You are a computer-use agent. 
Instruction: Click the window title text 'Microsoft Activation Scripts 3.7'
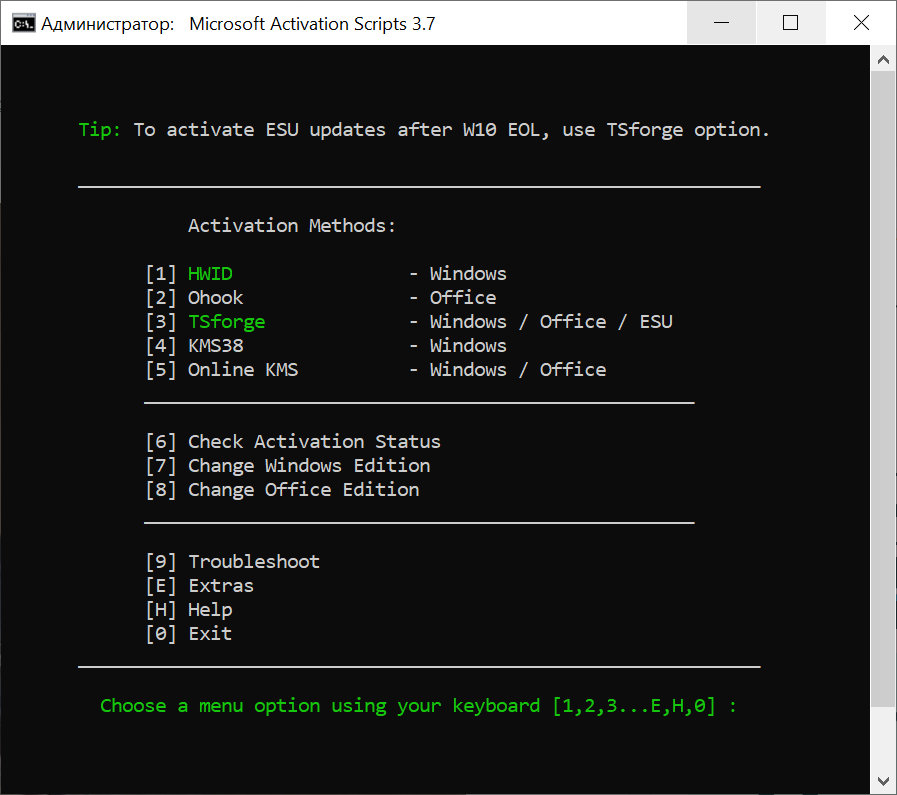click(x=312, y=24)
